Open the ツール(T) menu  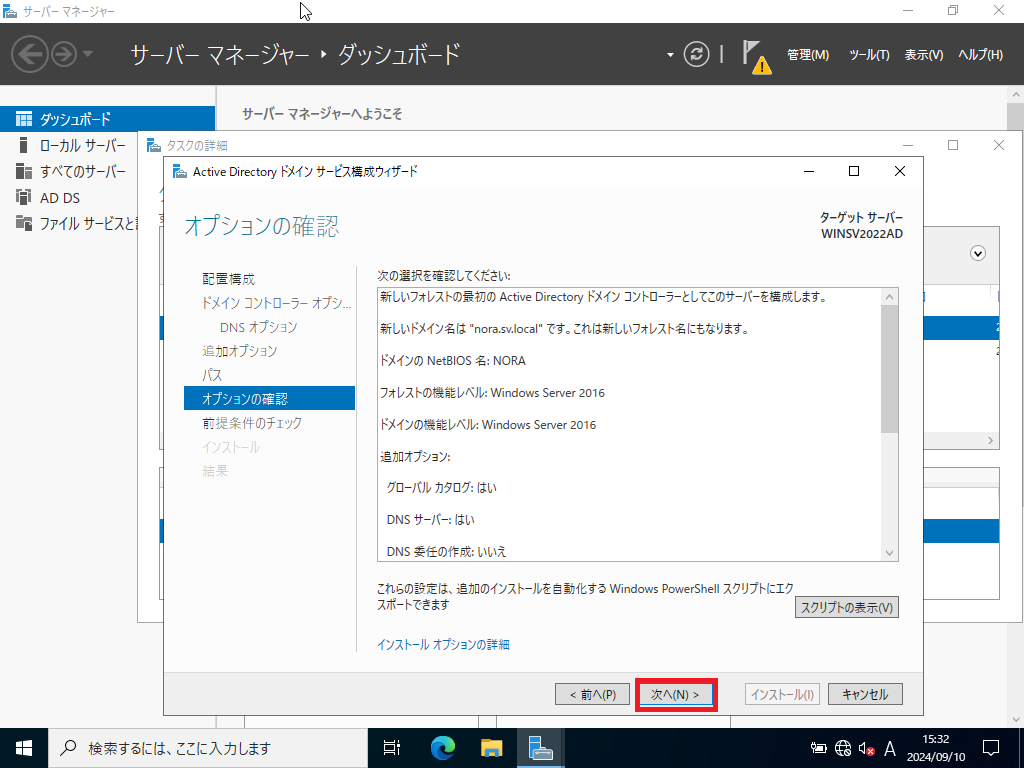[869, 55]
